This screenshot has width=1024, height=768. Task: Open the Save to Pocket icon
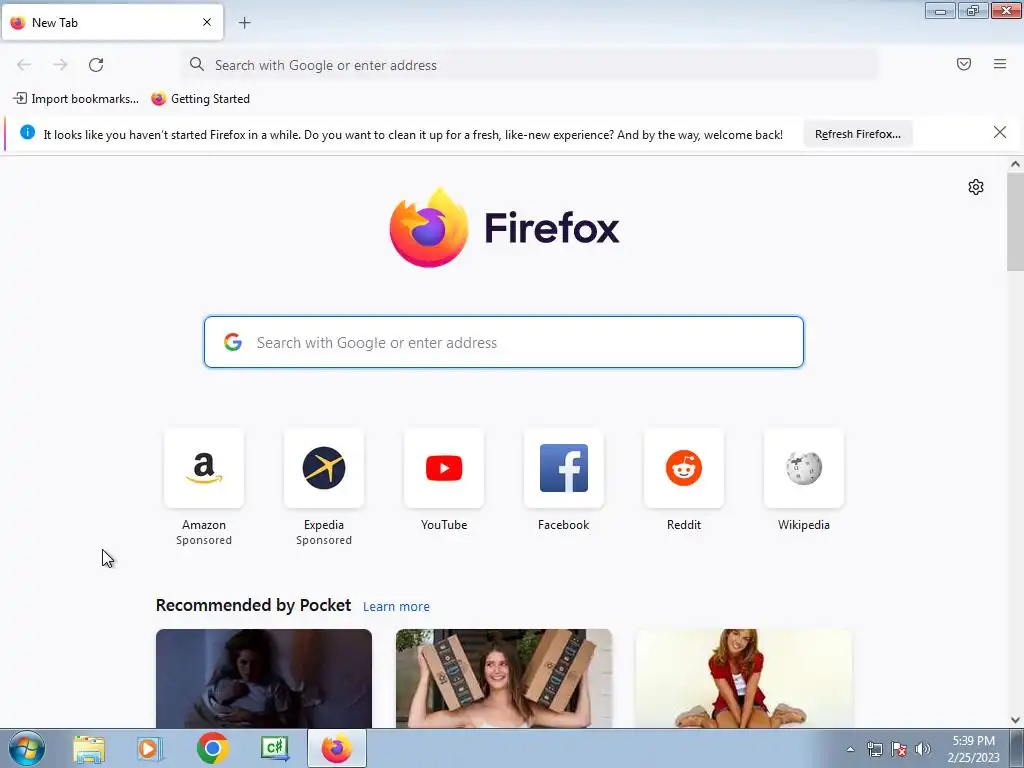click(x=964, y=64)
